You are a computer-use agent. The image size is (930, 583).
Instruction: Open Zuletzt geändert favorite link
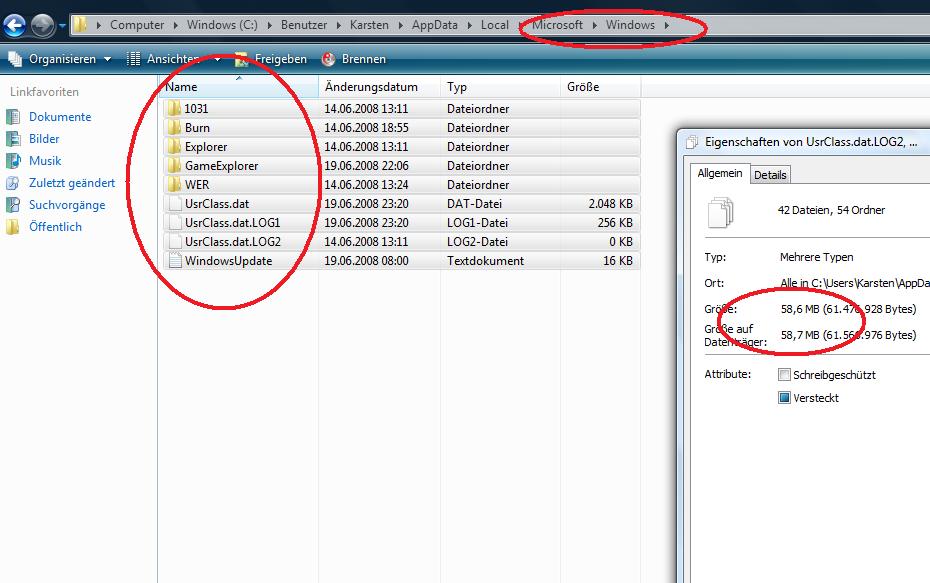72,183
